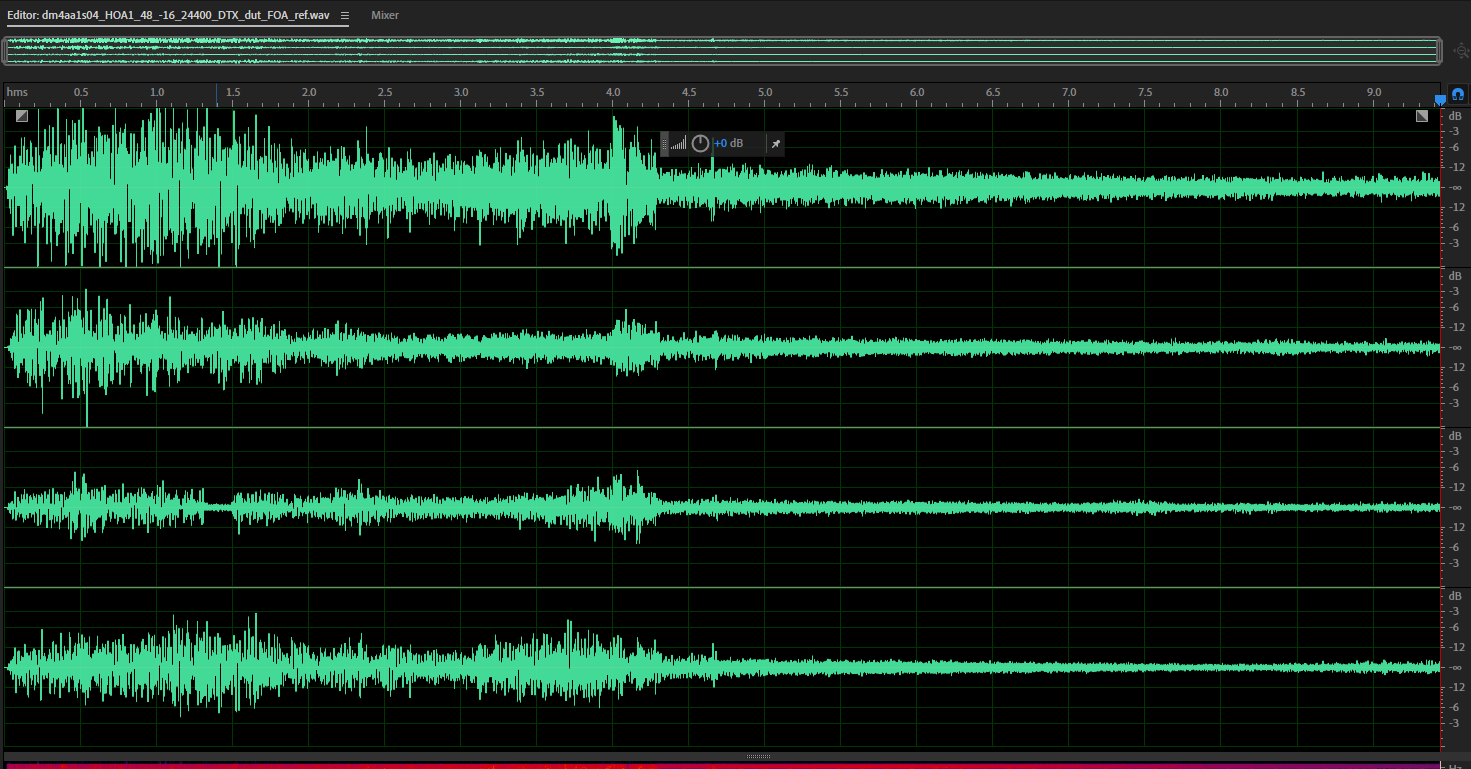The height and width of the screenshot is (769, 1471).
Task: Click the waveform/spectral divider drag handle
Action: click(758, 756)
